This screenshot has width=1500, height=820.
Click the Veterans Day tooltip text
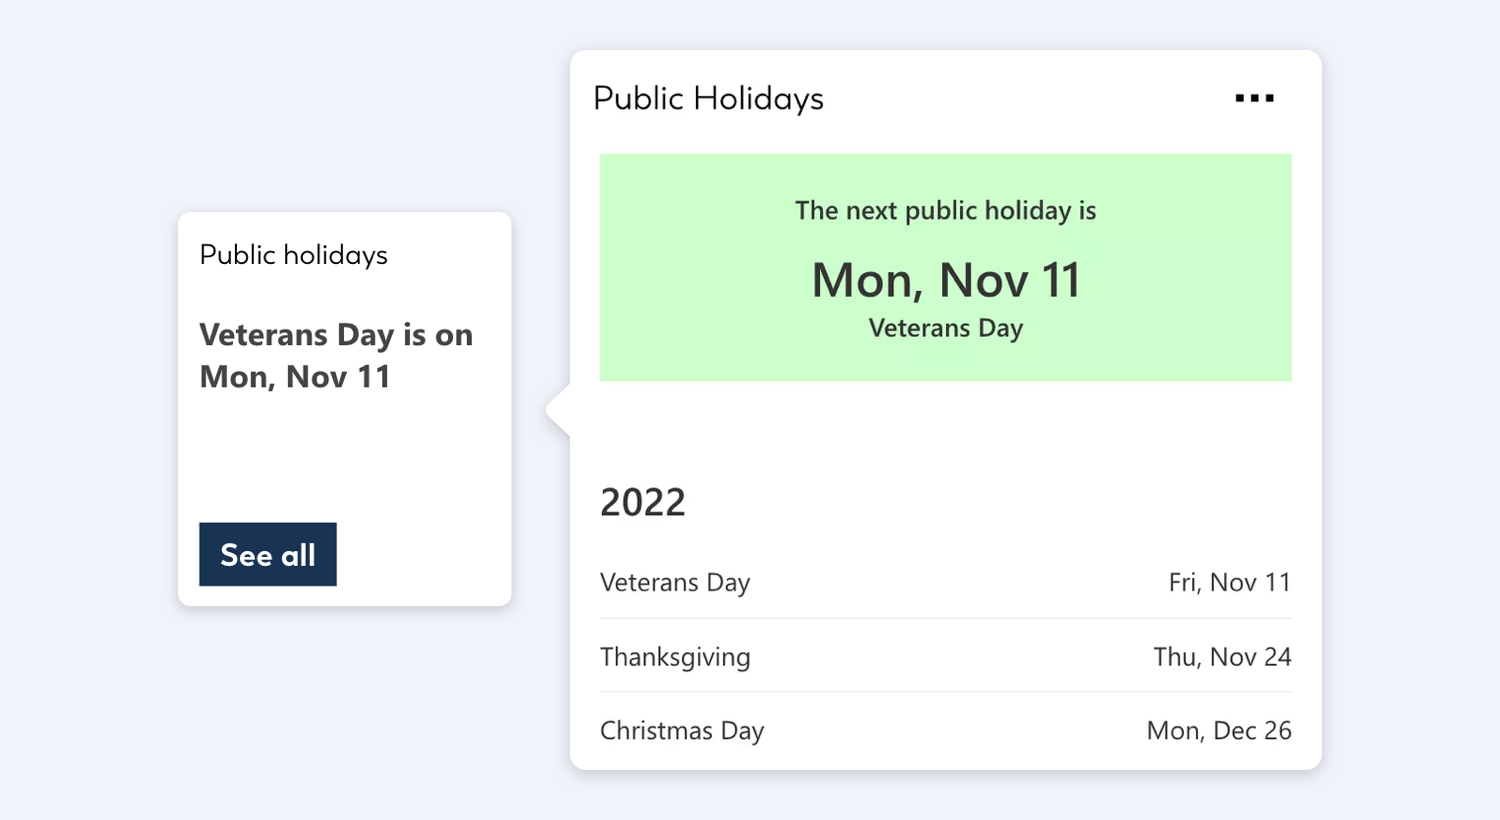click(336, 355)
